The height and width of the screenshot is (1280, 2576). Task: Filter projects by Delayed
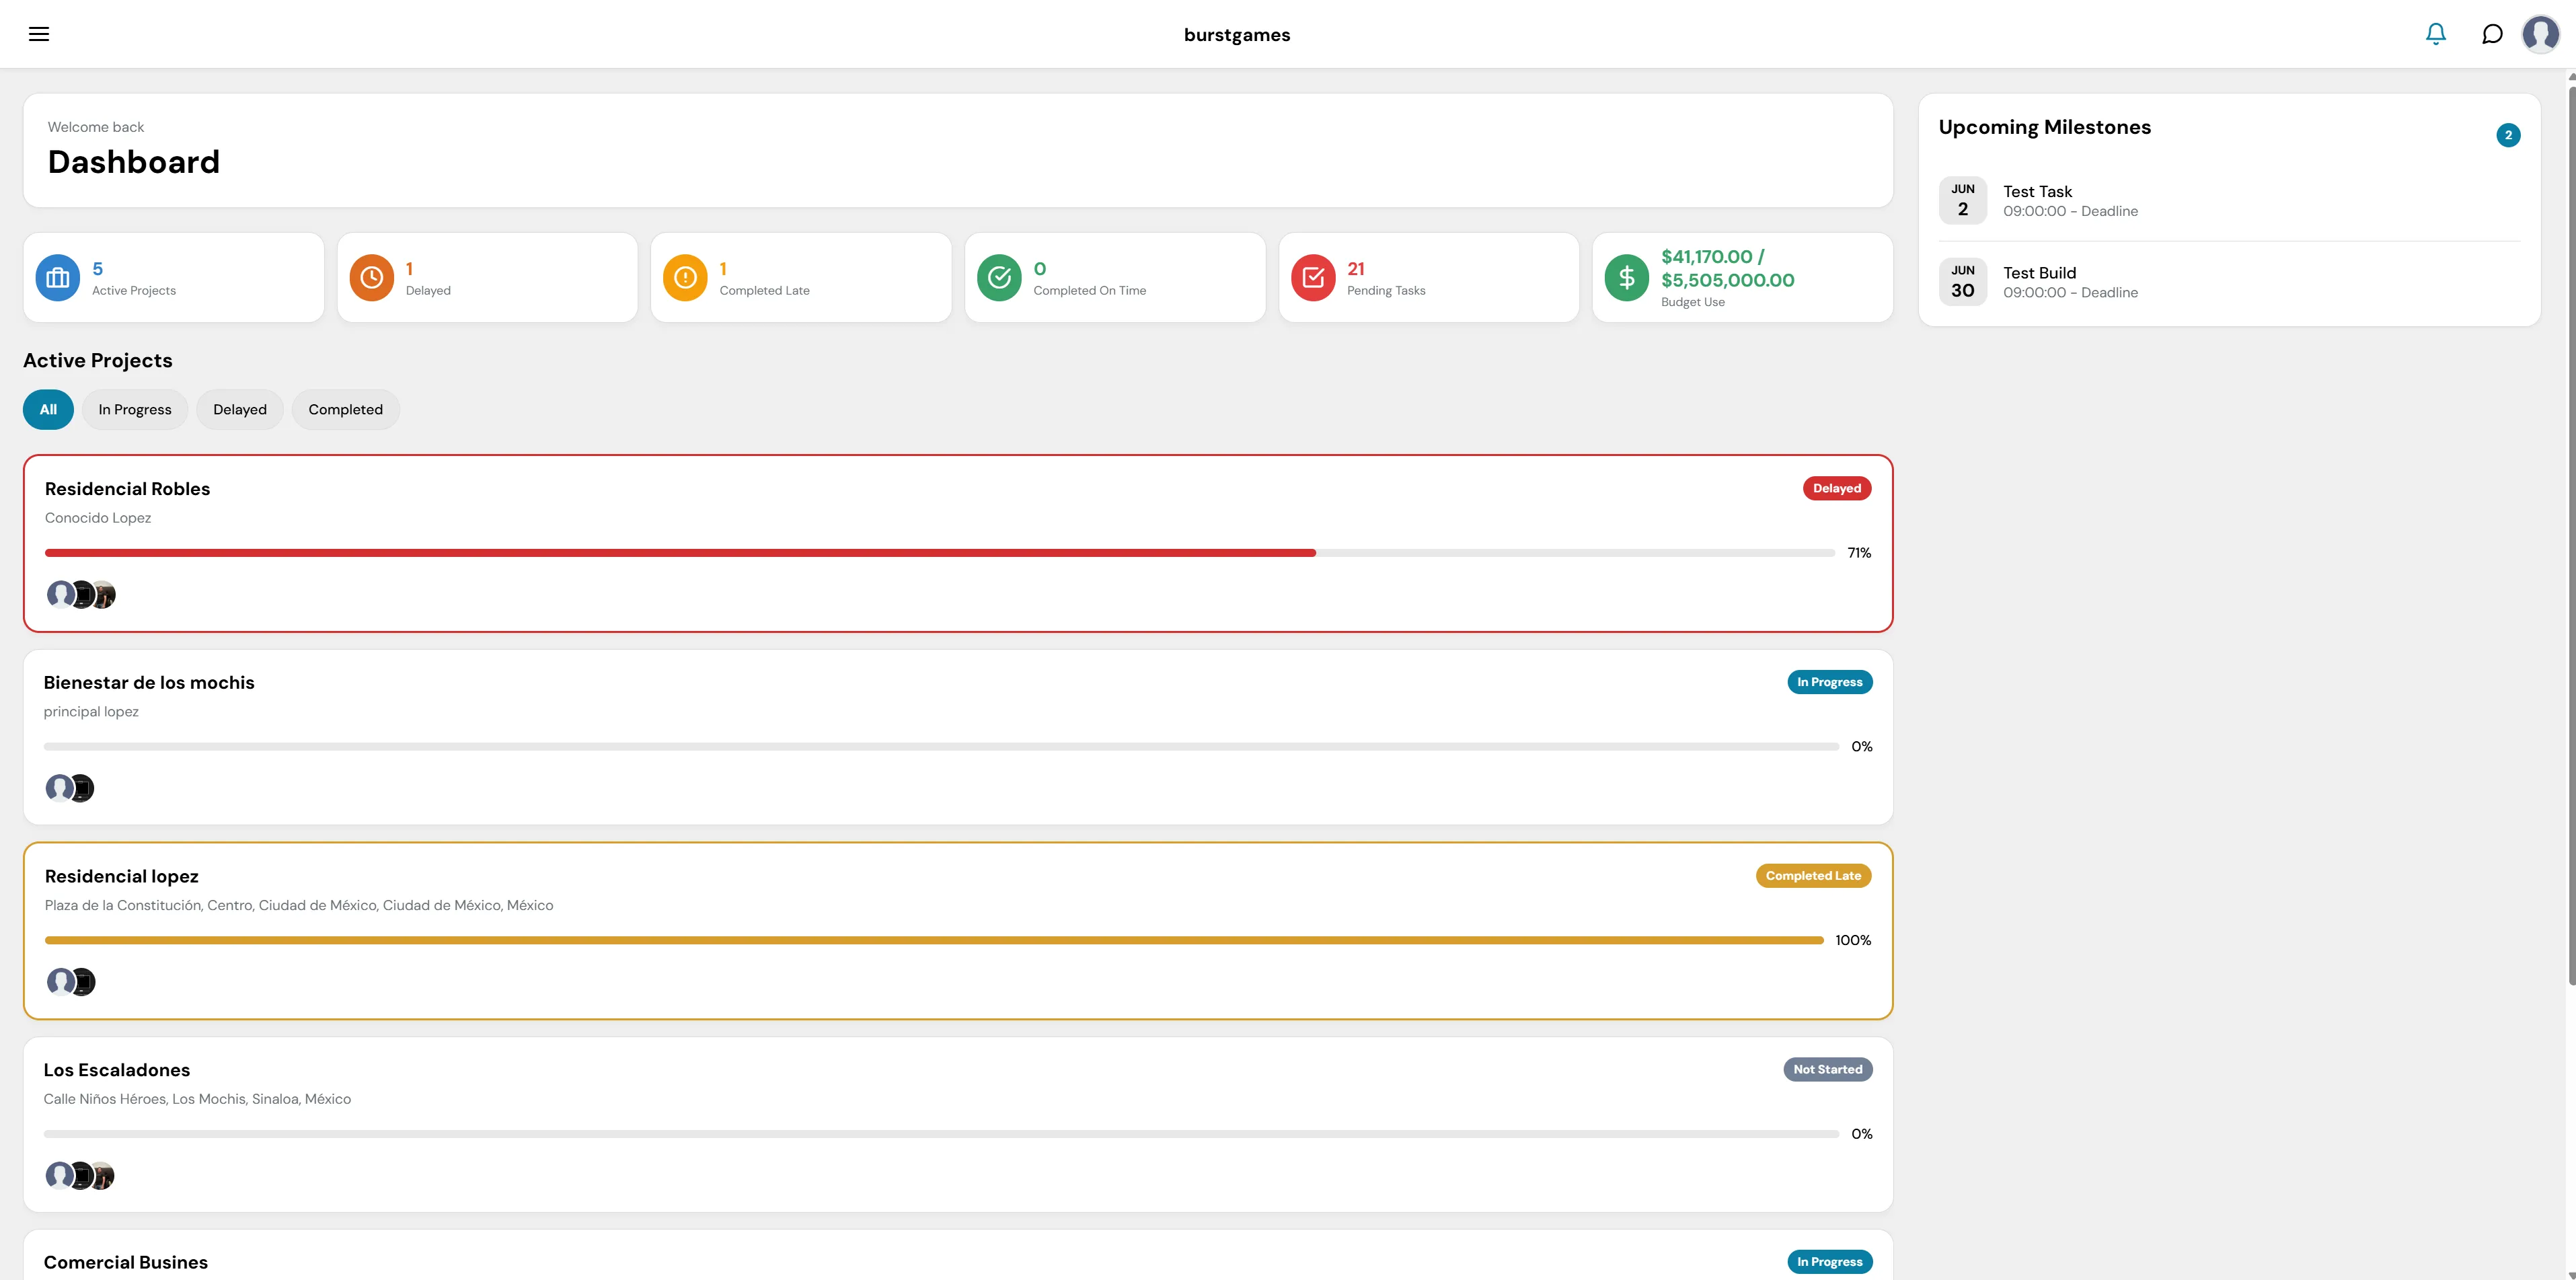[x=240, y=410]
